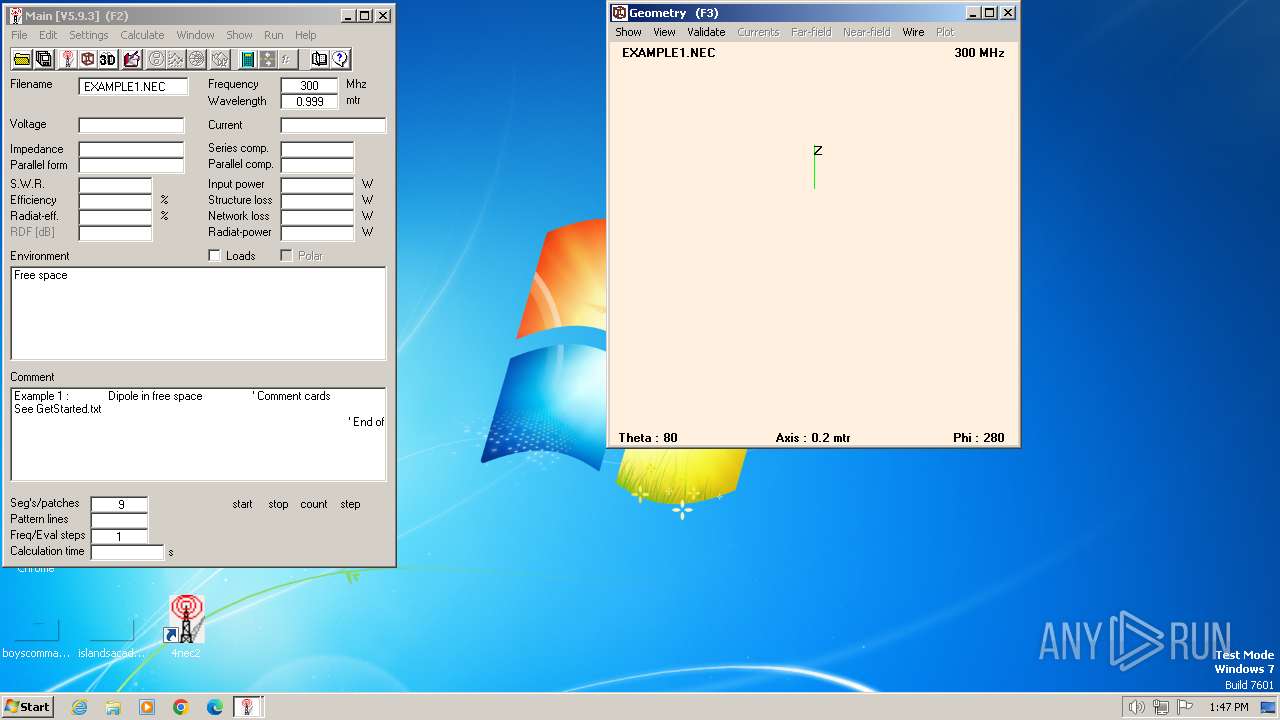Click the wireframe cube toolbar icon
The height and width of the screenshot is (720, 1280).
pos(88,60)
